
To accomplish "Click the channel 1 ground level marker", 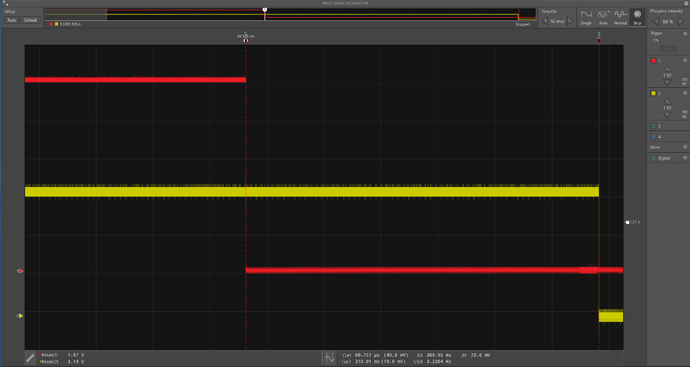I will (x=19, y=271).
